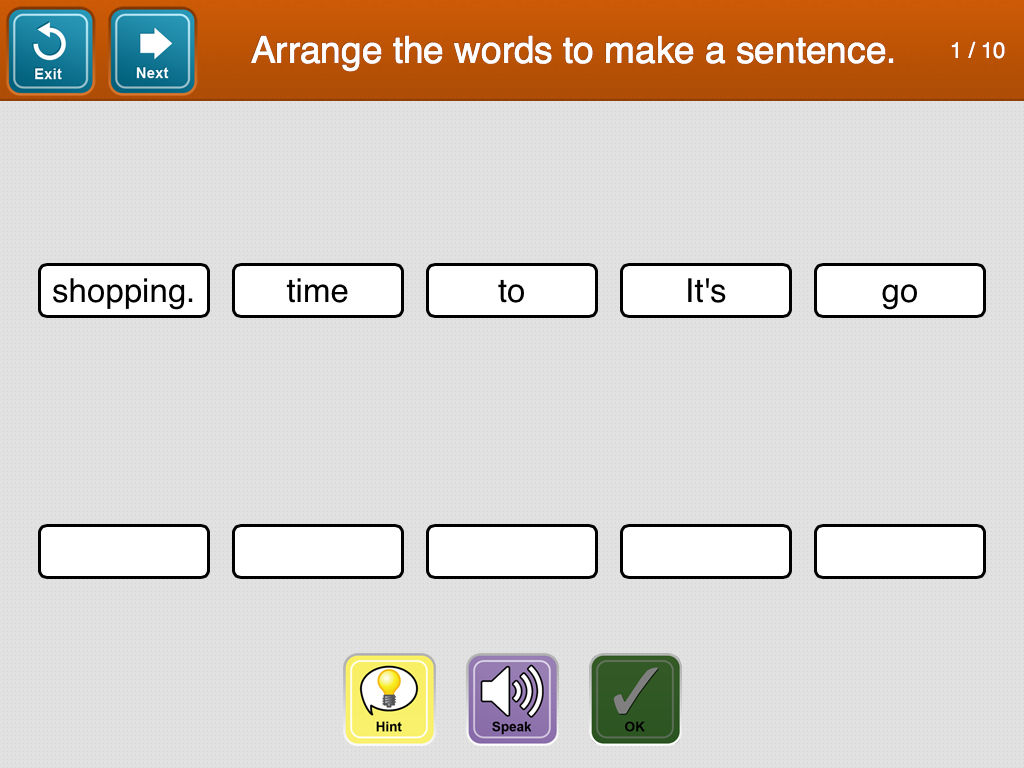Select the word tile "shopping."

point(124,291)
